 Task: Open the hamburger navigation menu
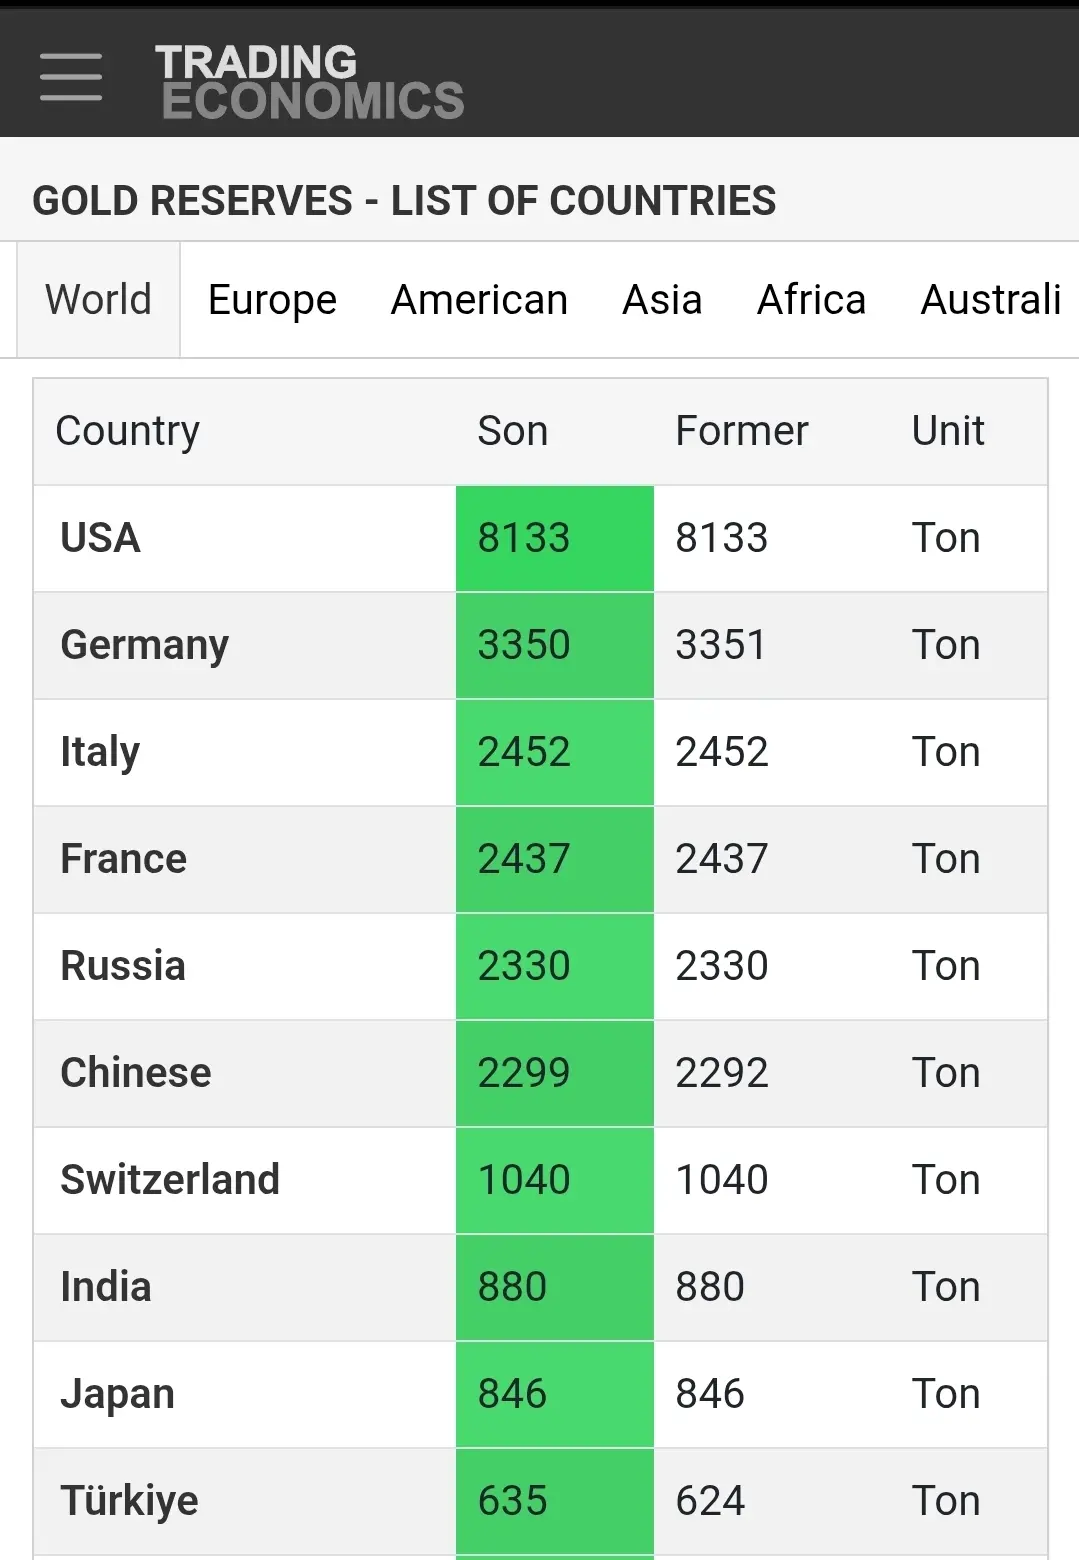click(x=71, y=77)
